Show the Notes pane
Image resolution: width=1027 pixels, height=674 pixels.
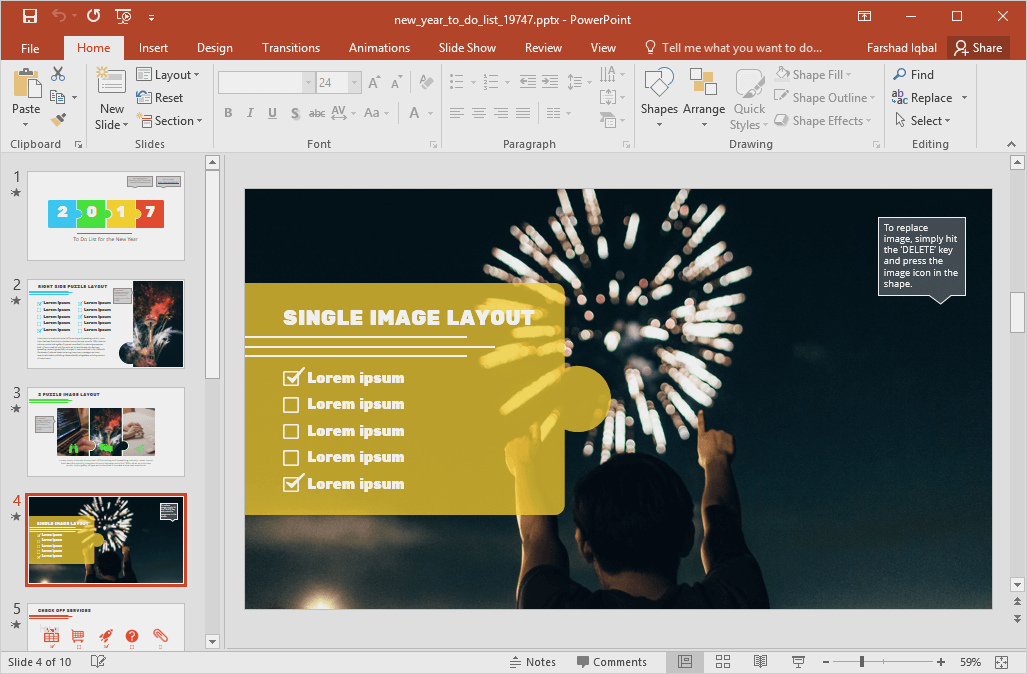[x=532, y=662]
